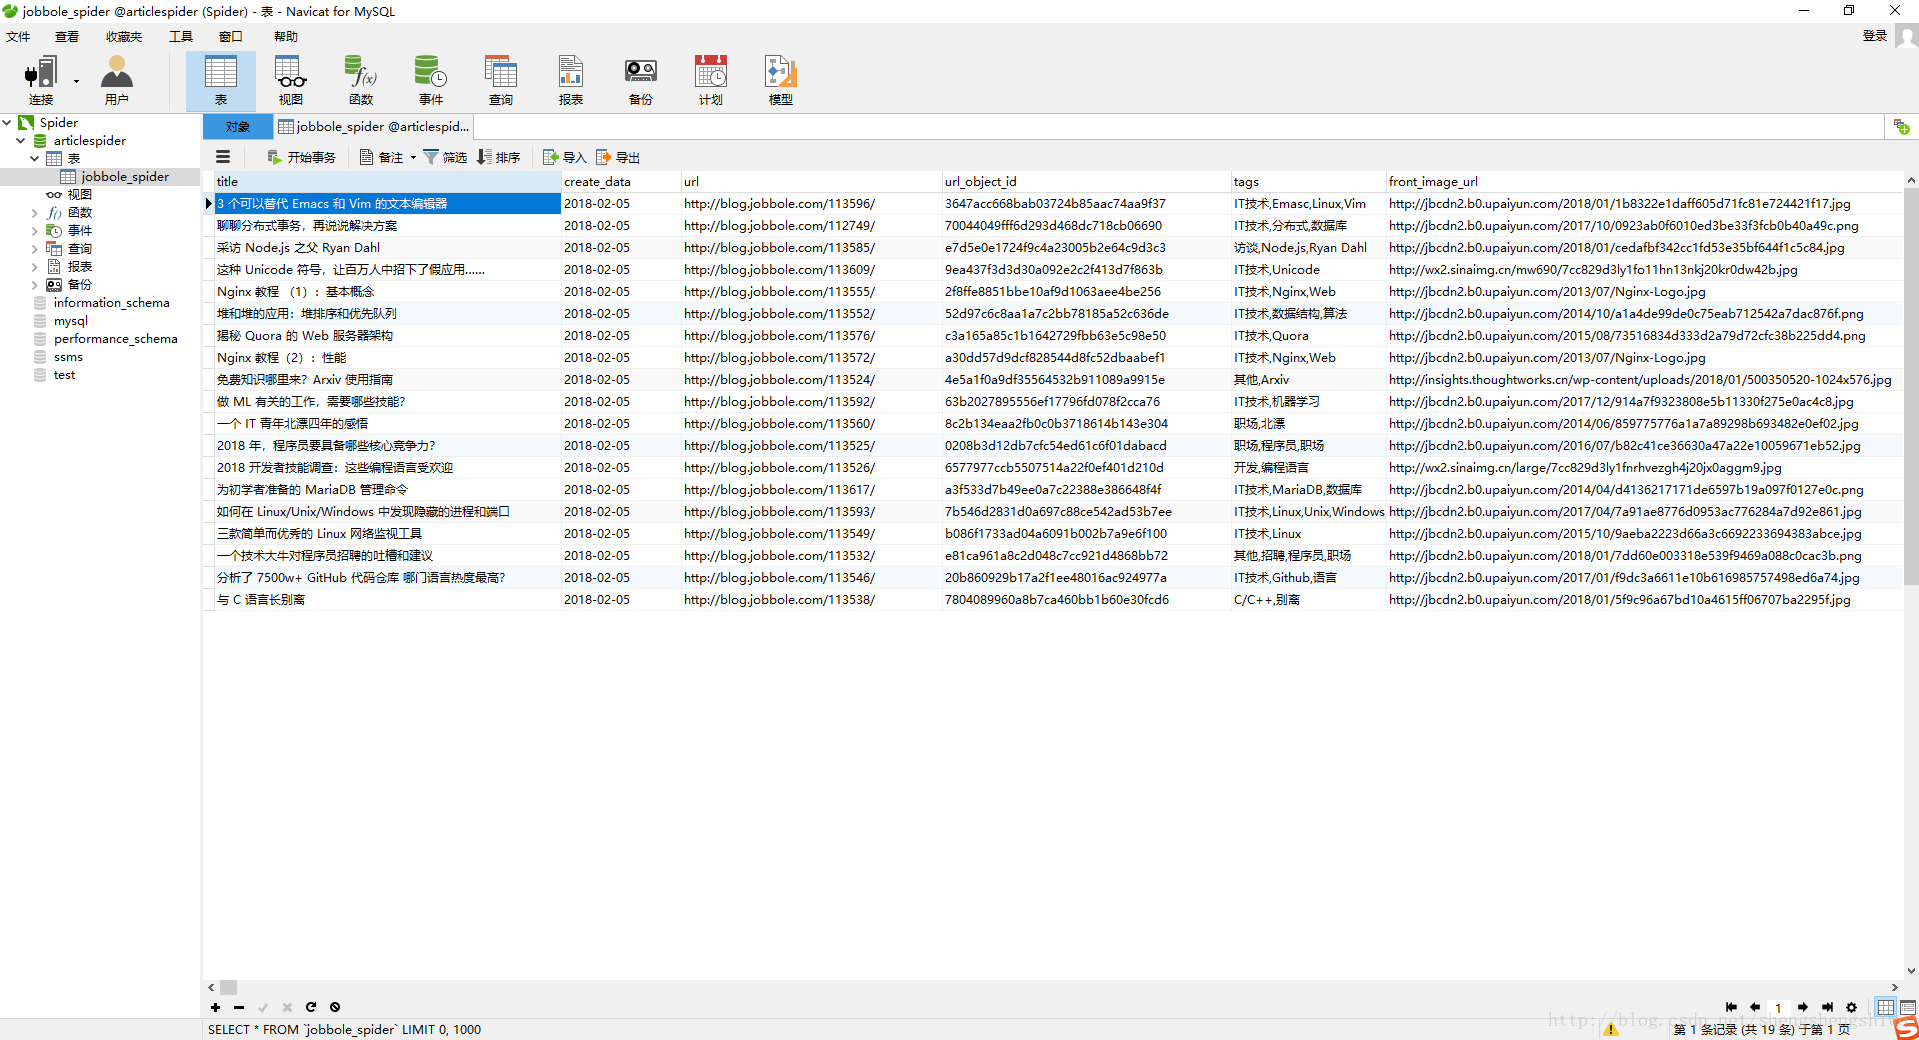The width and height of the screenshot is (1919, 1040).
Task: Click the 导出 export button
Action: (618, 157)
